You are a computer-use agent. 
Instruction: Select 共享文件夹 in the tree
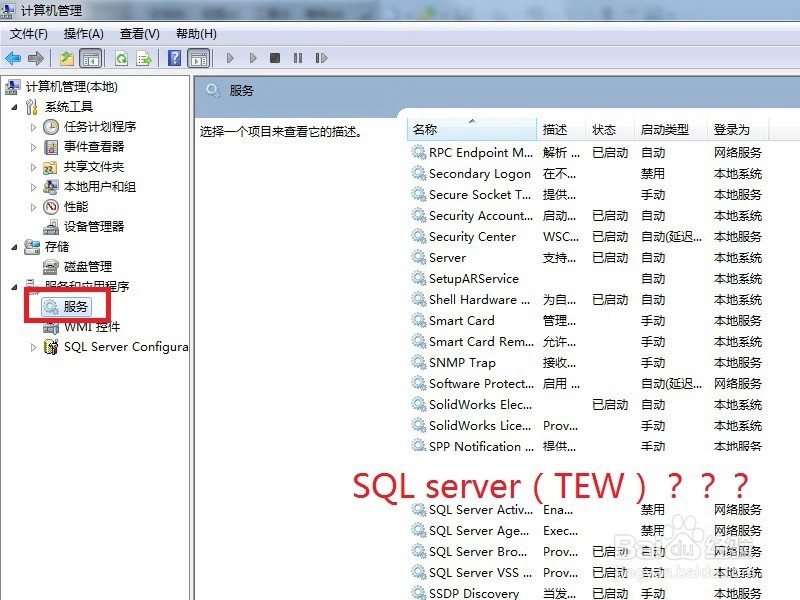[94, 167]
